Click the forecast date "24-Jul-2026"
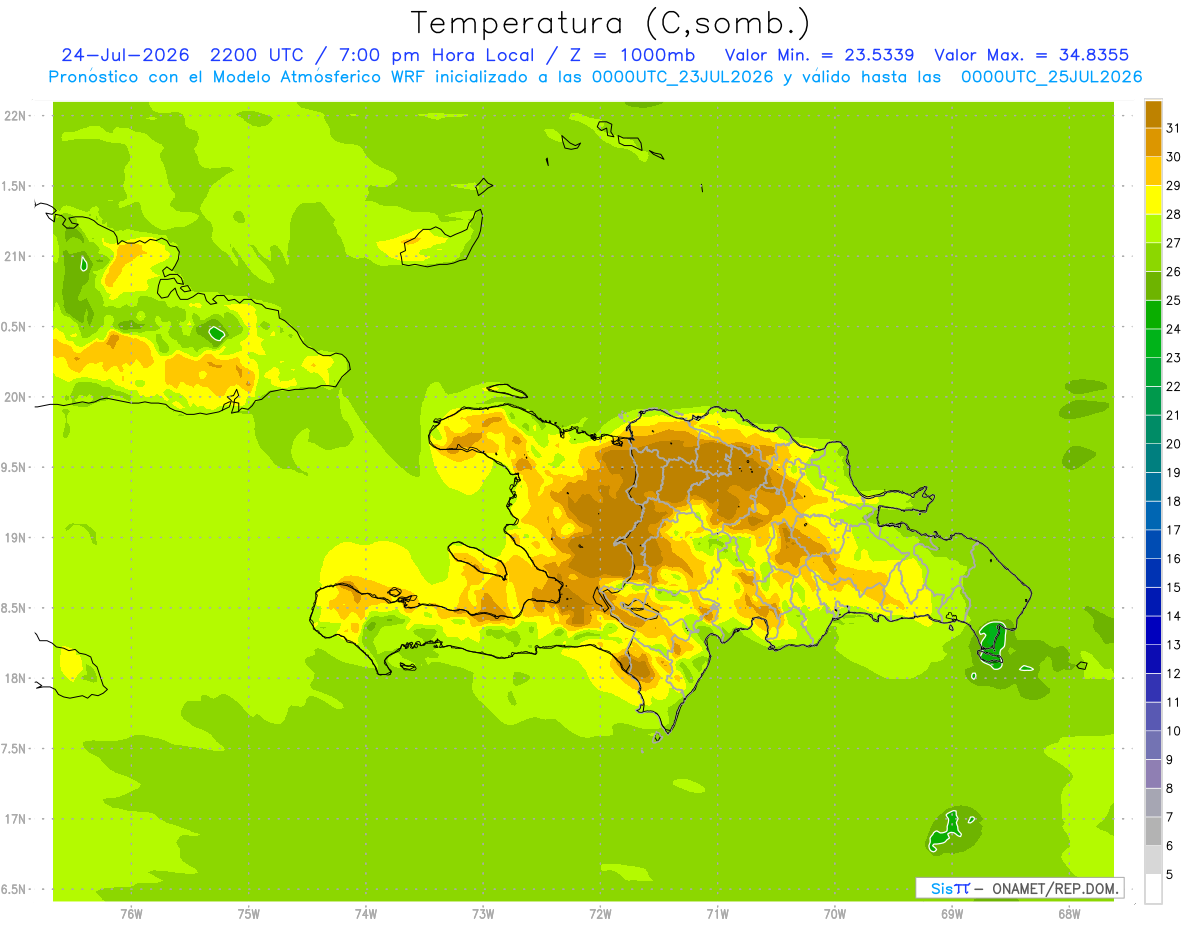This screenshot has height=927, width=1200. (125, 55)
